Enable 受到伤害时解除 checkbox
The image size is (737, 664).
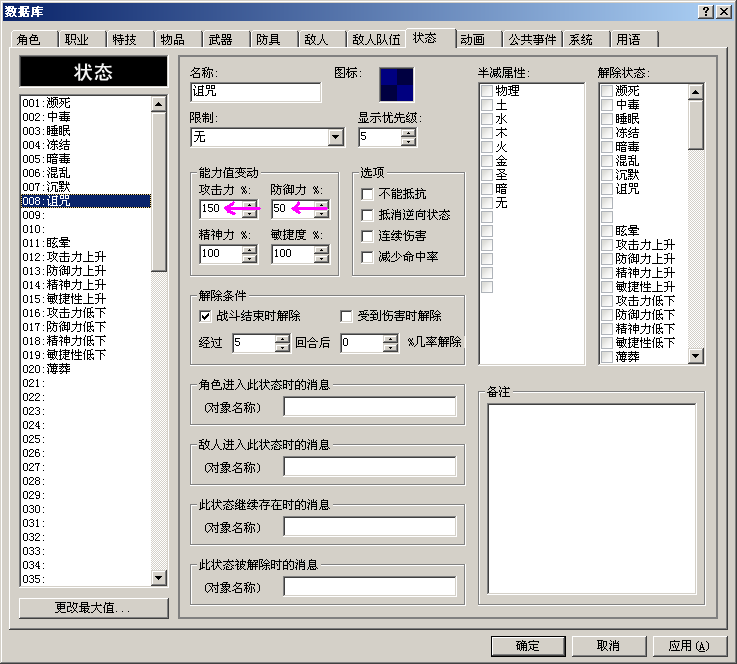point(346,316)
